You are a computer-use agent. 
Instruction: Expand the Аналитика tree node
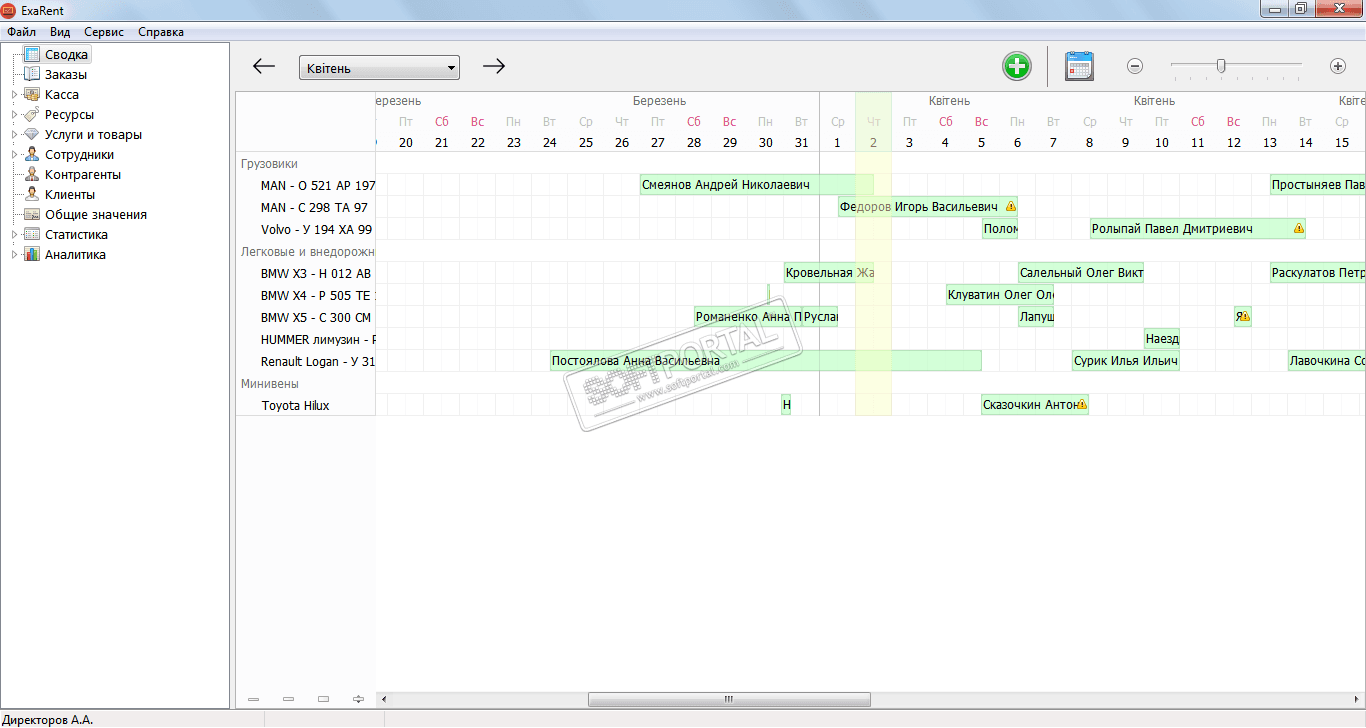pos(14,255)
